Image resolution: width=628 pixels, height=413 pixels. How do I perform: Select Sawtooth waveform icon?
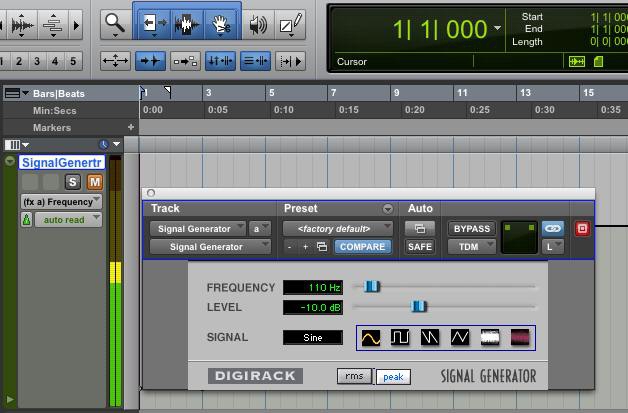pyautogui.click(x=430, y=338)
